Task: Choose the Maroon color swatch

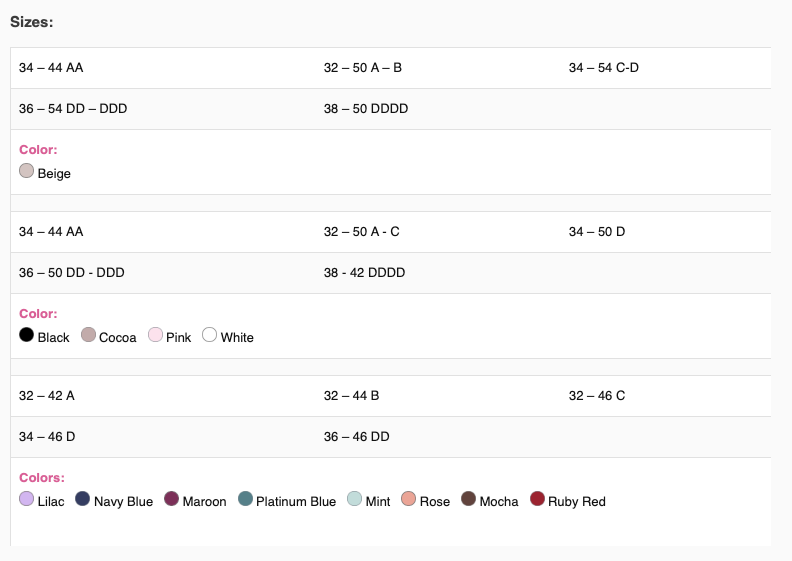Action: click(171, 499)
